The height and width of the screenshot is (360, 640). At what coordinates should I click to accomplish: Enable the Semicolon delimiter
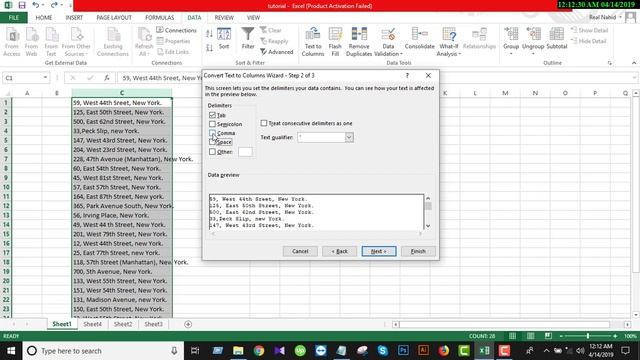pyautogui.click(x=212, y=124)
